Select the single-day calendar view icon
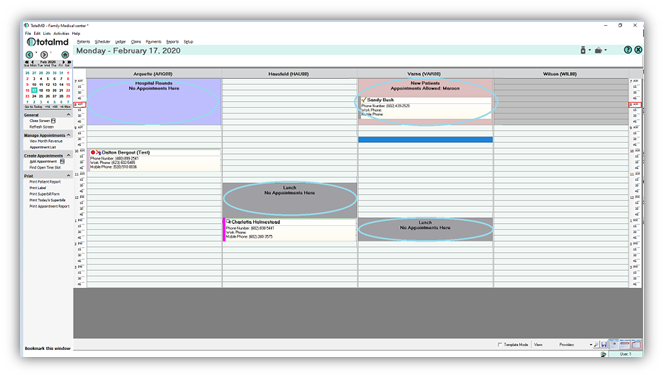 [614, 344]
